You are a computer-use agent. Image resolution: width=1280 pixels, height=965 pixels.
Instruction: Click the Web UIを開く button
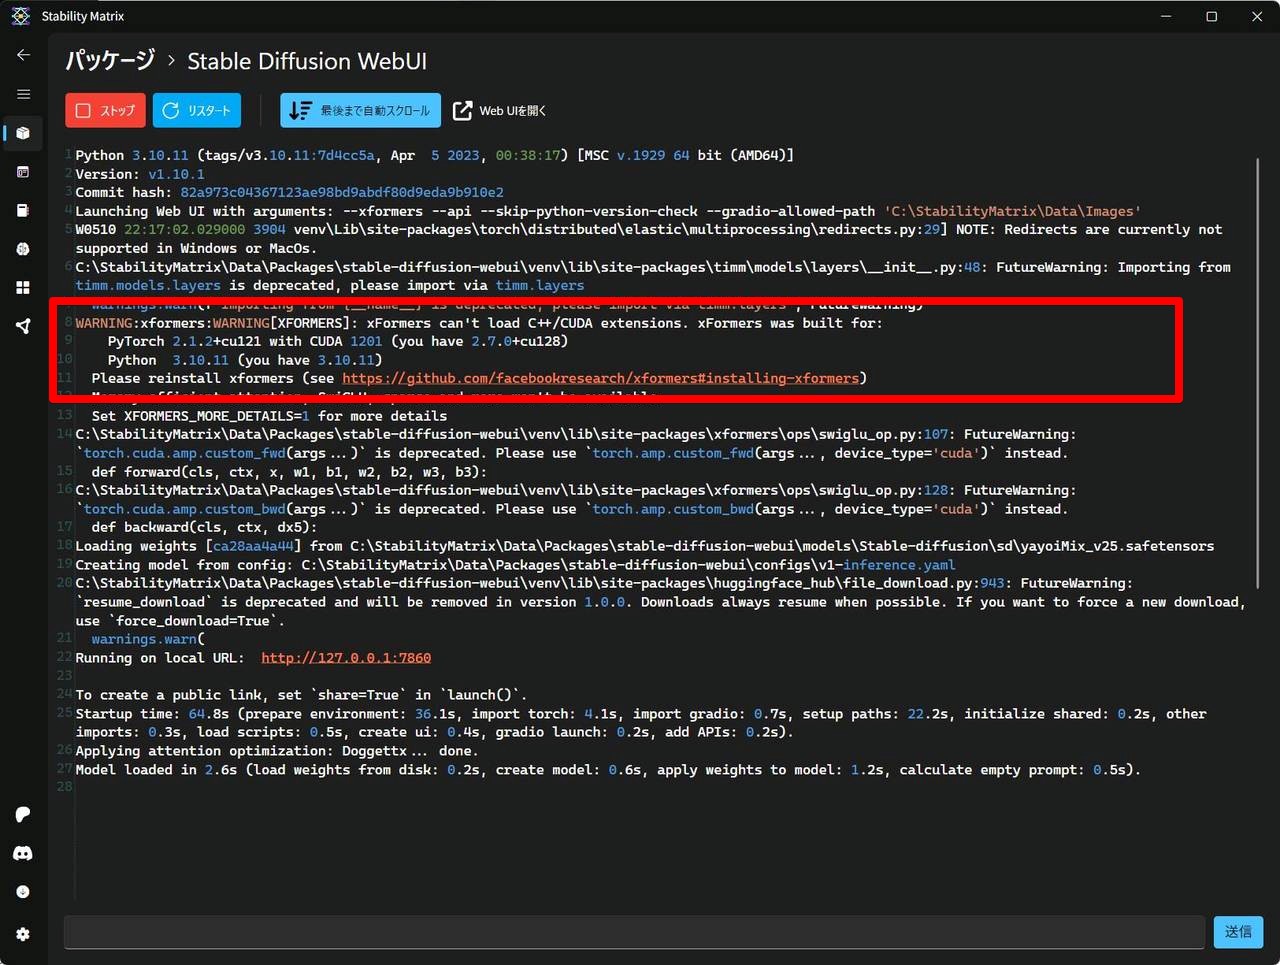point(500,111)
